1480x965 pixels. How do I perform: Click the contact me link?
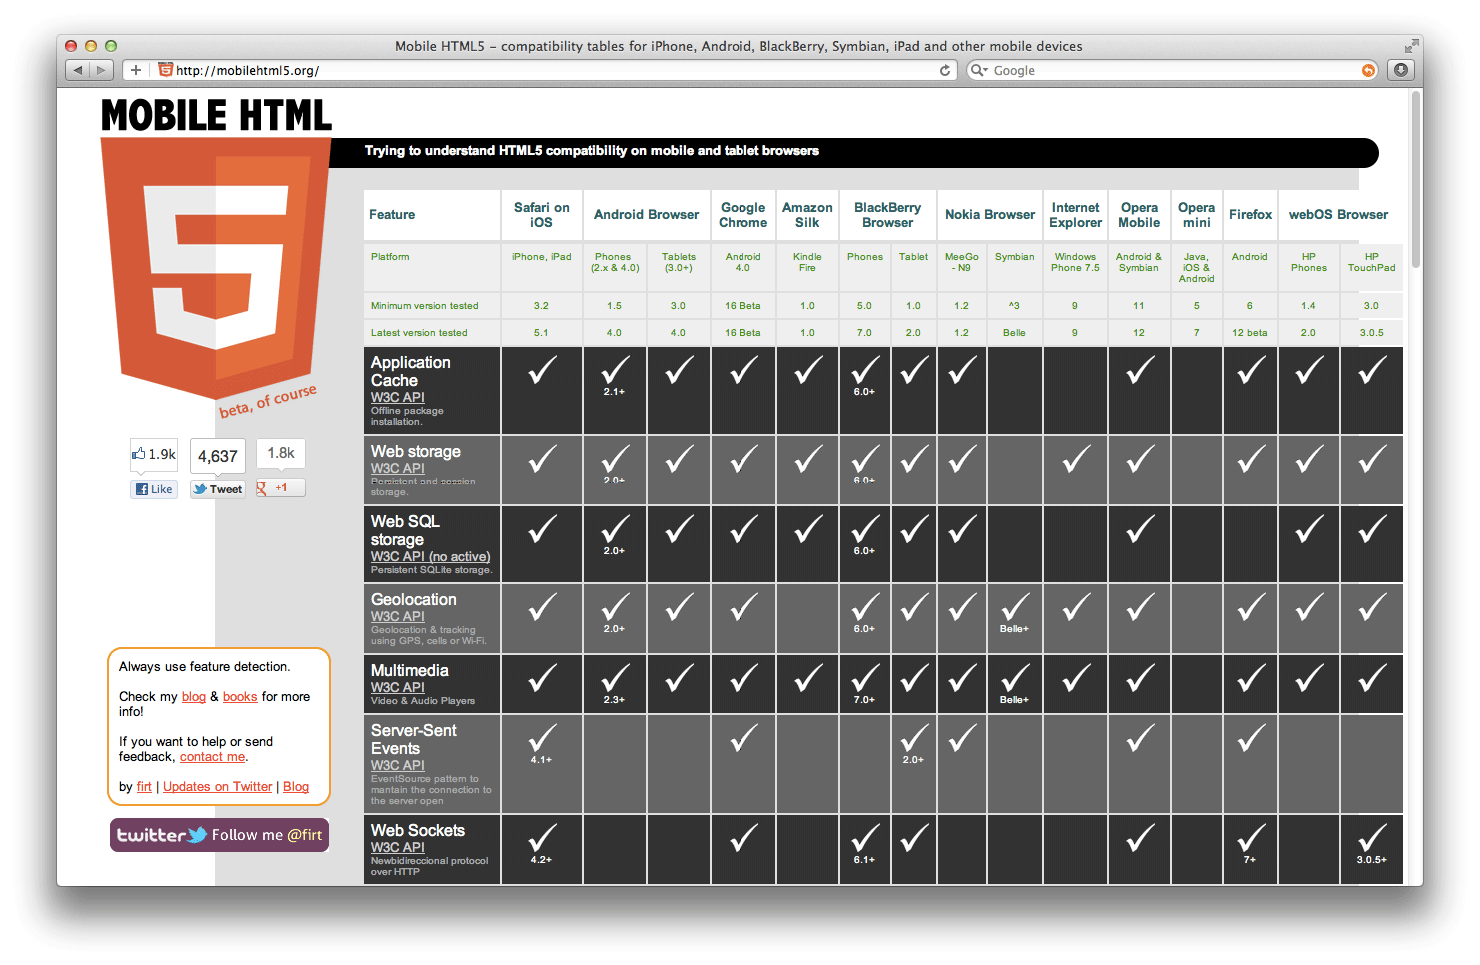click(212, 757)
